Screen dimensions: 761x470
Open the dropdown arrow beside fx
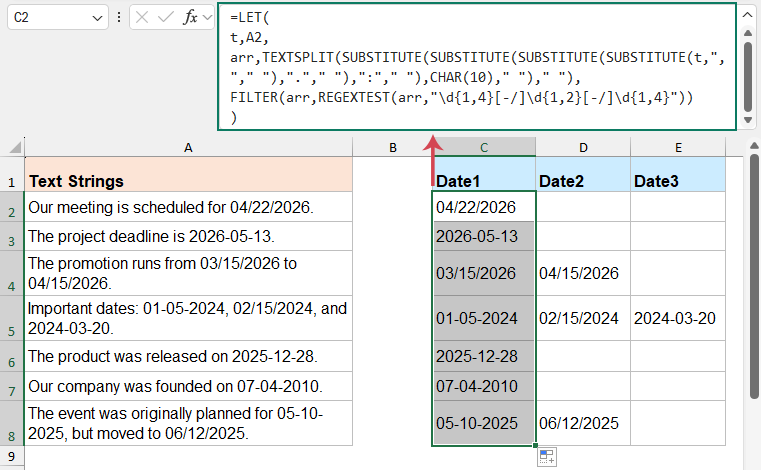tap(208, 18)
